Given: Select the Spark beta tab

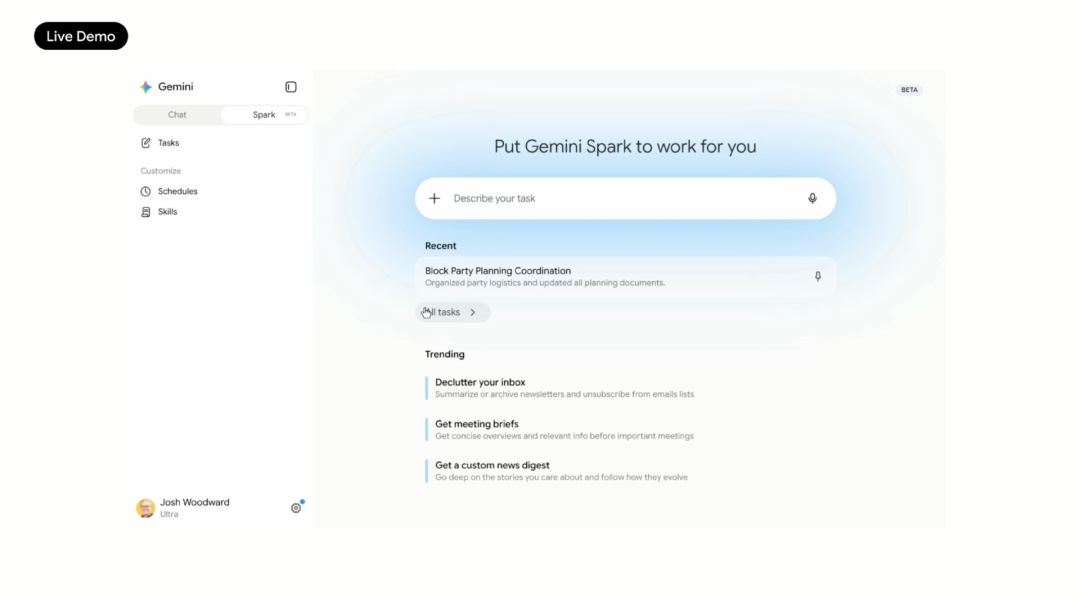Looking at the screenshot, I should click(264, 115).
